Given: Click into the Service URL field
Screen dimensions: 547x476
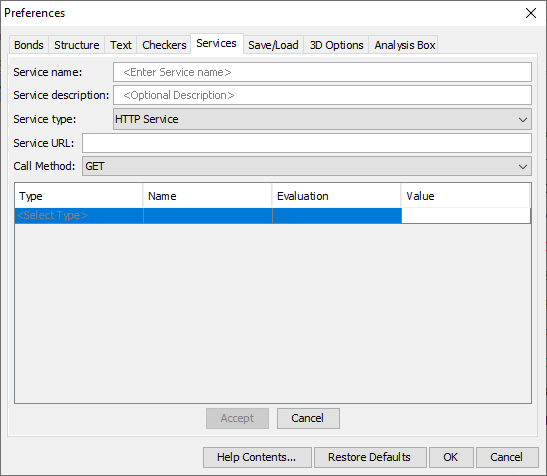Looking at the screenshot, I should click(307, 143).
